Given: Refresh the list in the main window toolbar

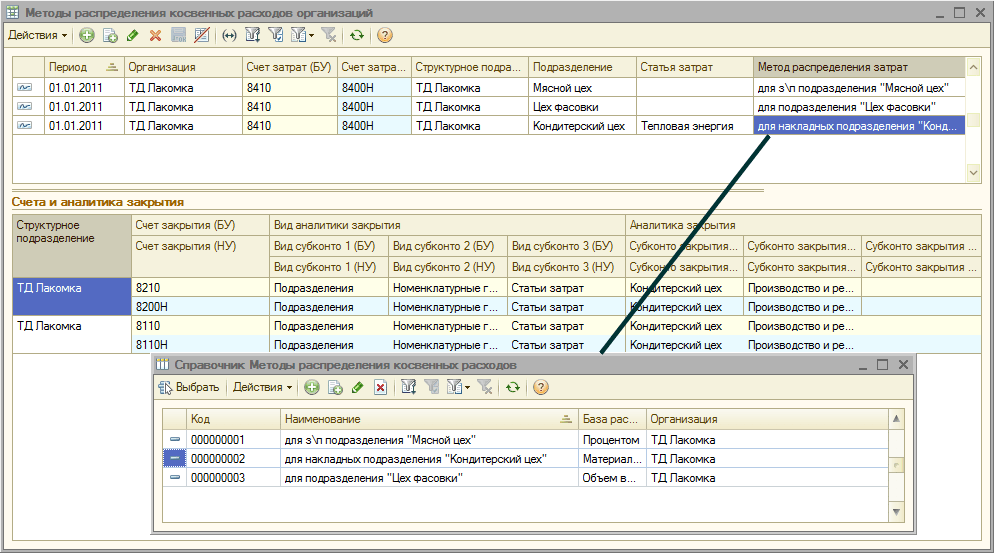Looking at the screenshot, I should [356, 35].
